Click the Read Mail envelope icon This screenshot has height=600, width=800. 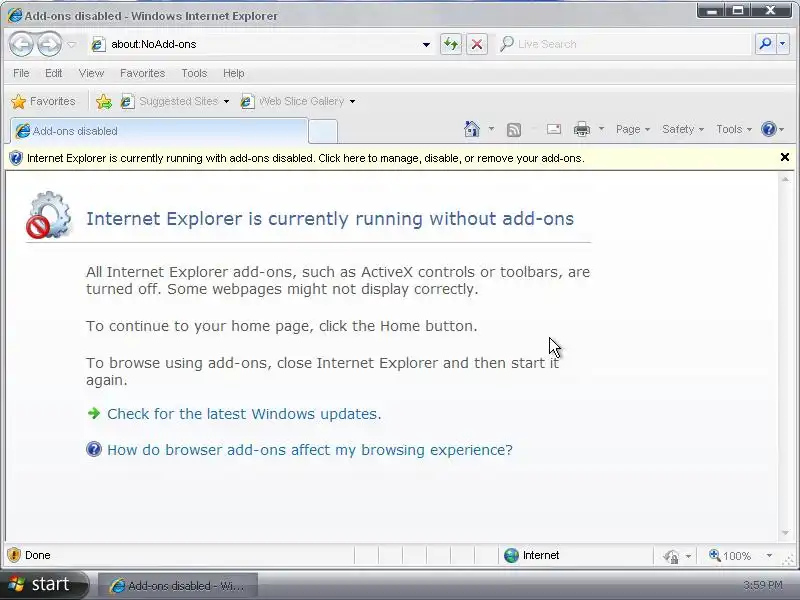pos(554,129)
